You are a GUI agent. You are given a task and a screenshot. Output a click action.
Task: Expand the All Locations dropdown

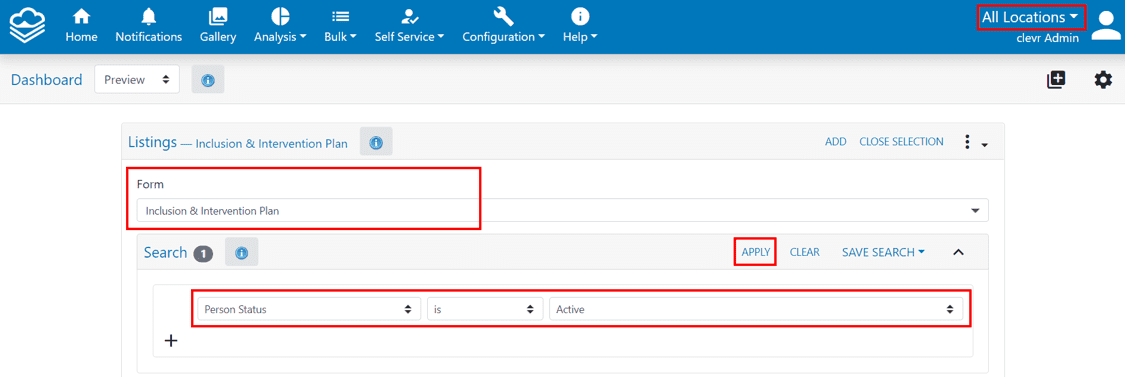pos(1030,17)
